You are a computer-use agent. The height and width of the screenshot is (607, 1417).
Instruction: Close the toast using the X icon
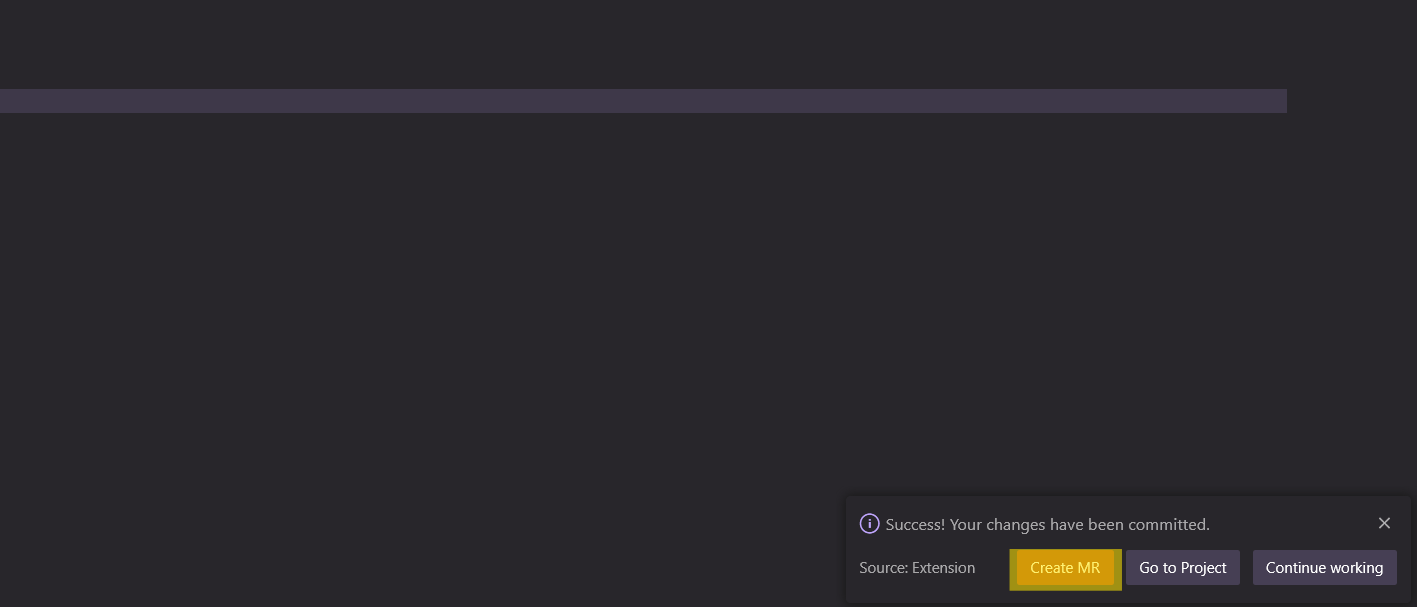coord(1384,523)
